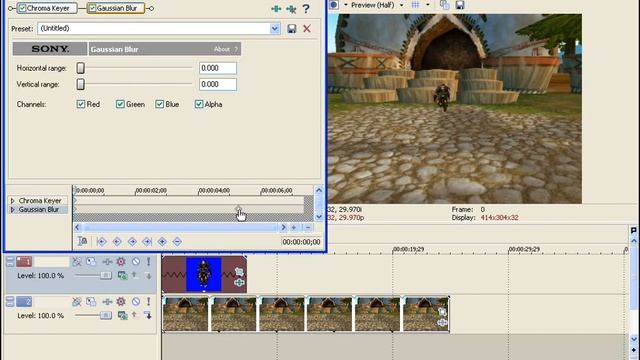Delete the preset with the red X

307,29
